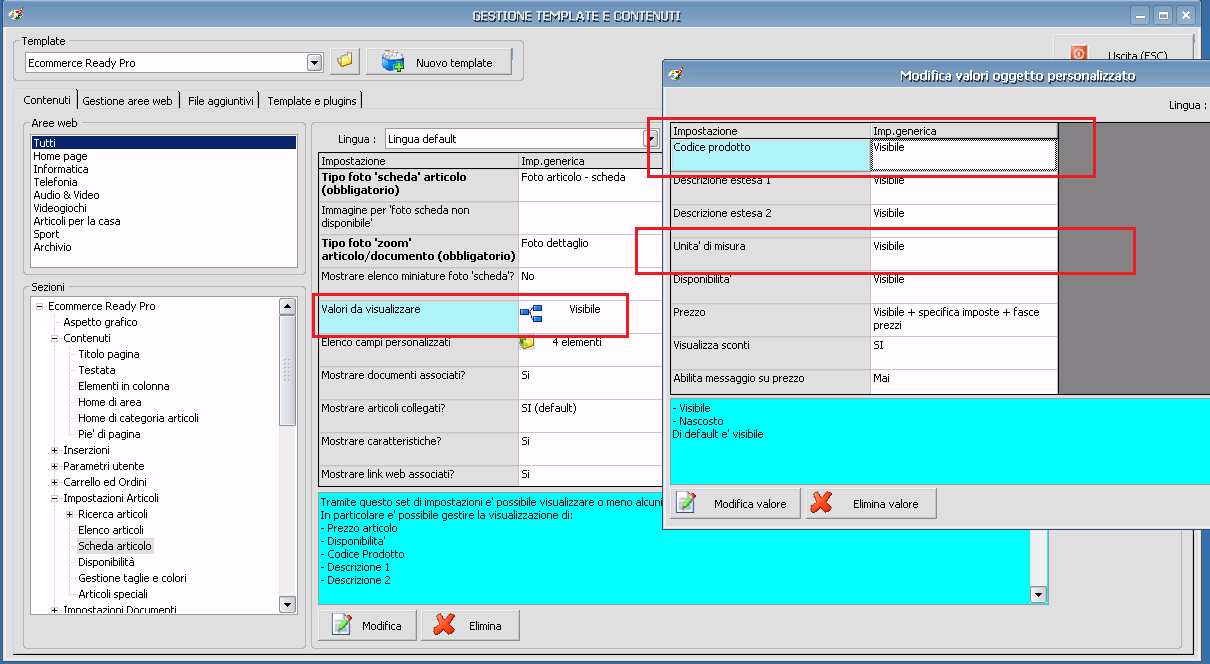Viewport: 1210px width, 664px height.
Task: Click Modifica valore button
Action: coord(735,503)
